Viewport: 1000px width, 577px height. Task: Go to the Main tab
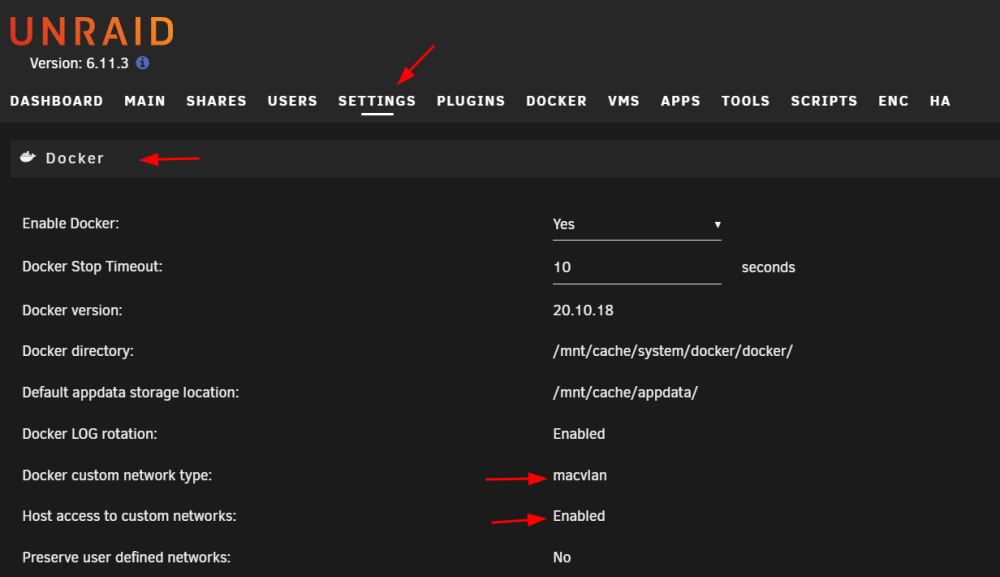coord(145,101)
